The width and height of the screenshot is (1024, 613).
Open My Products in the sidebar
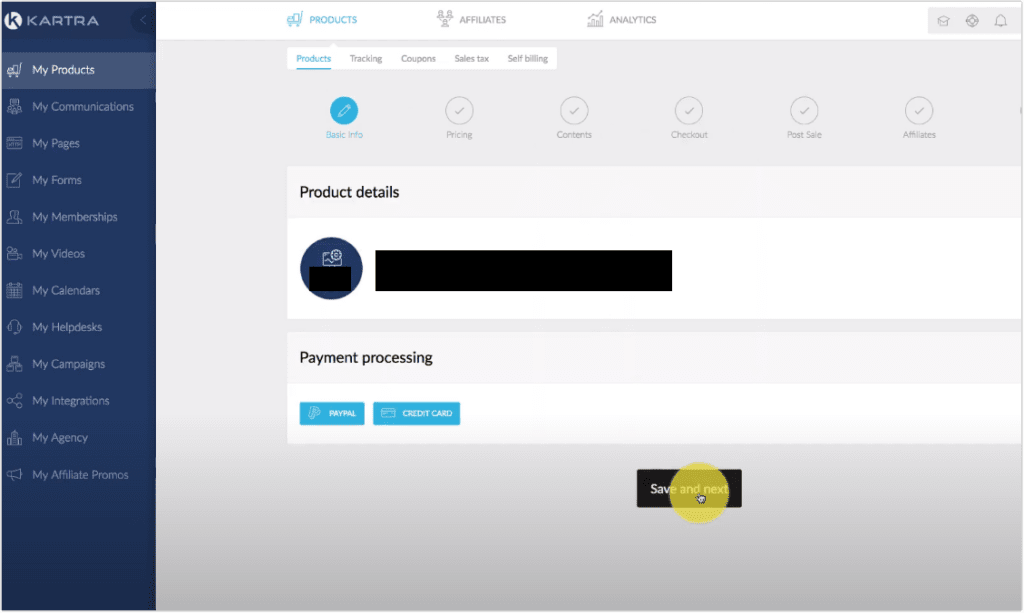(x=78, y=70)
